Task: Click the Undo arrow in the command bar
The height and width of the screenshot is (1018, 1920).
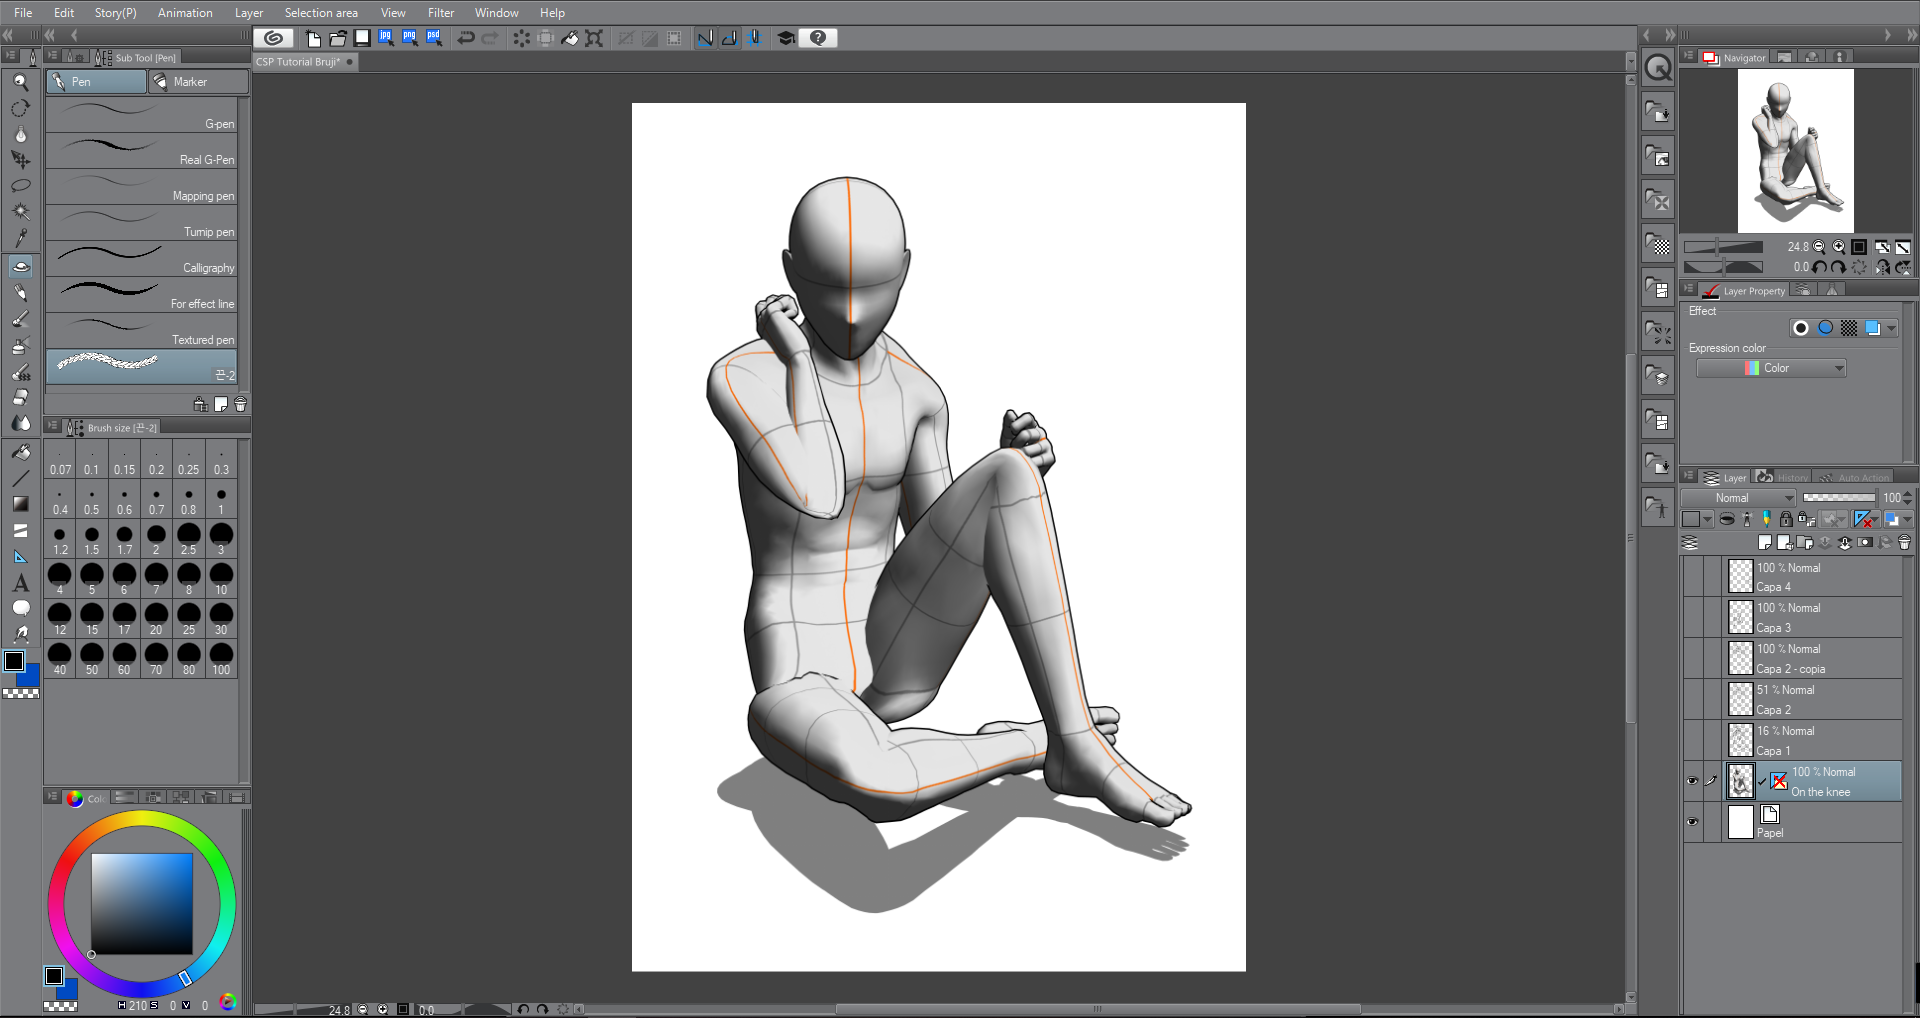Action: point(466,38)
